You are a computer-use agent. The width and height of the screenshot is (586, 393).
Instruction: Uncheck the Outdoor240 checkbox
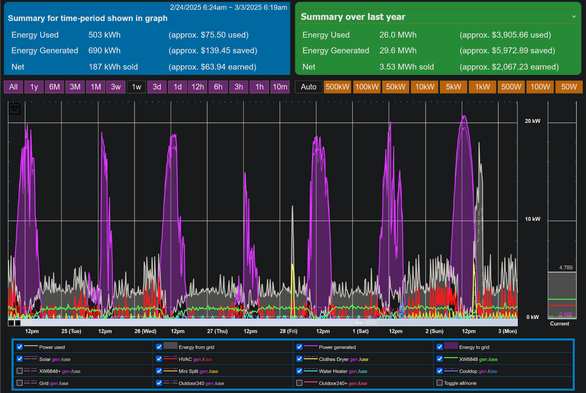tap(159, 383)
